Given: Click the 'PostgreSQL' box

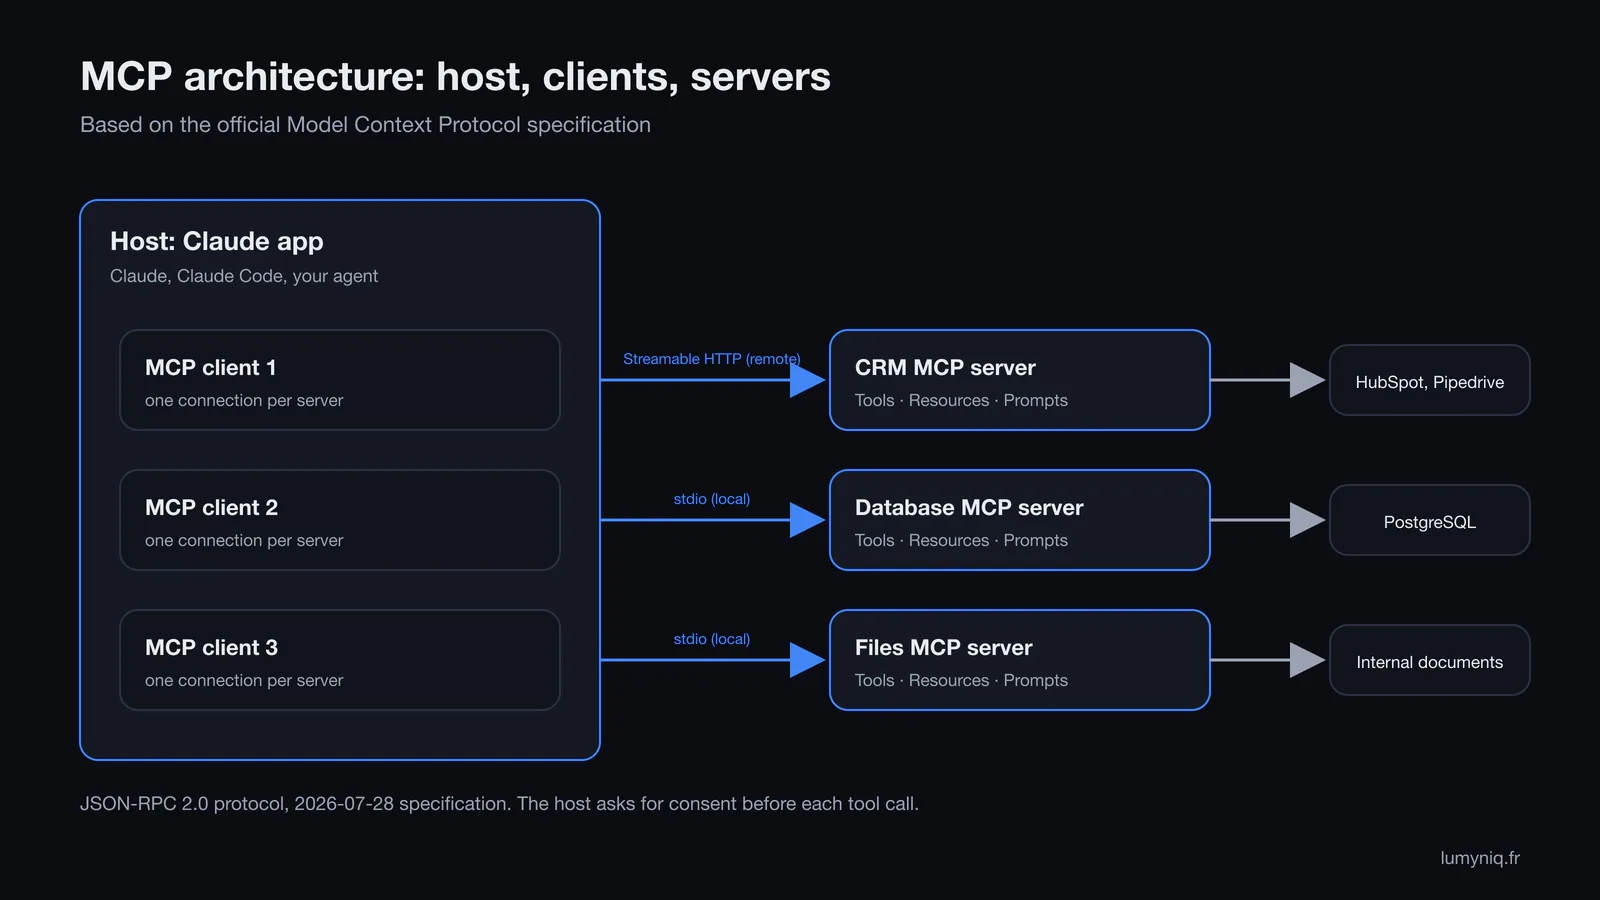Looking at the screenshot, I should point(1430,520).
